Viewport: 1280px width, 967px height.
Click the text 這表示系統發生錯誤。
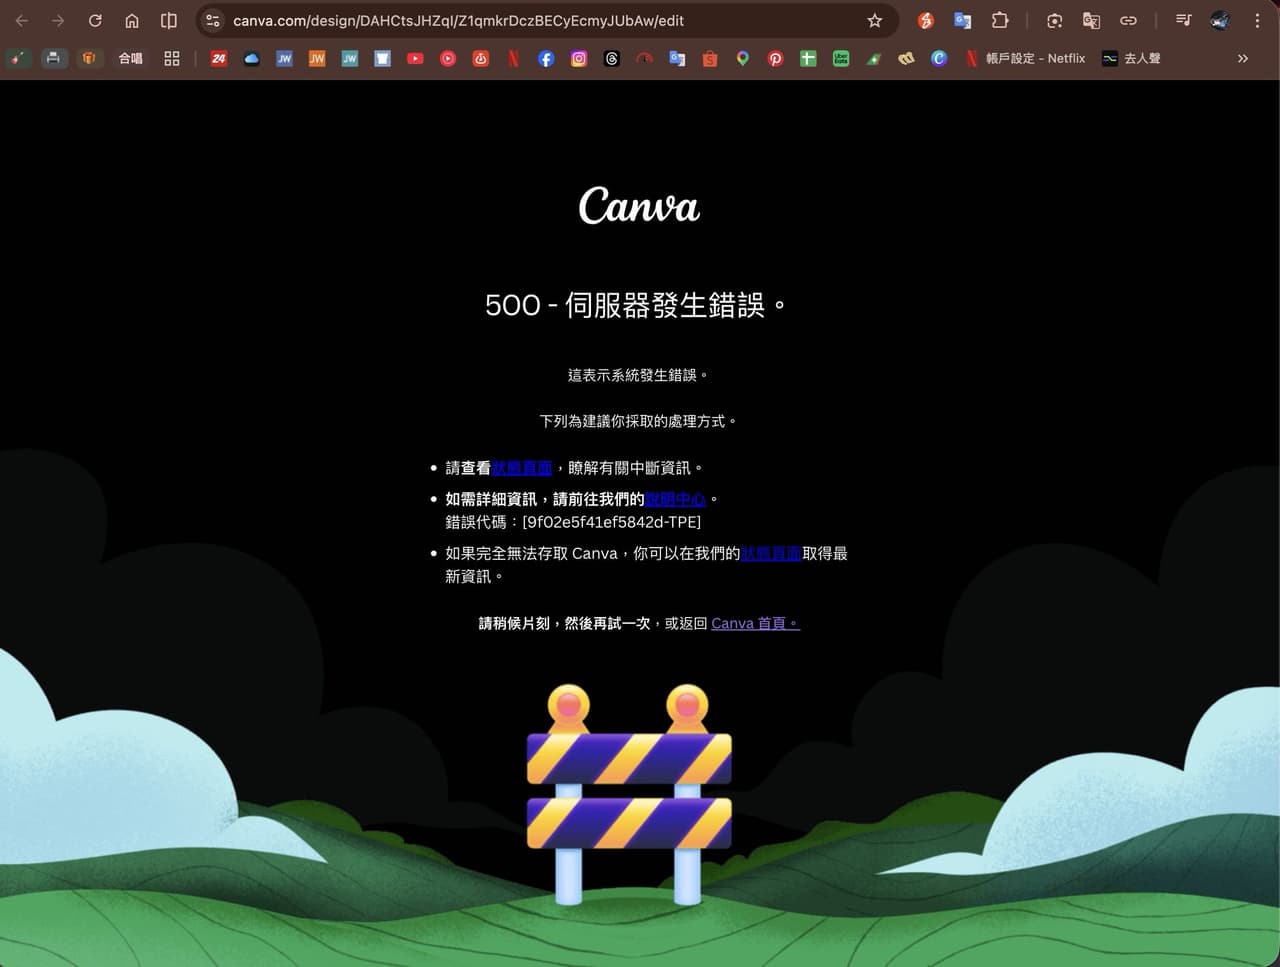639,375
